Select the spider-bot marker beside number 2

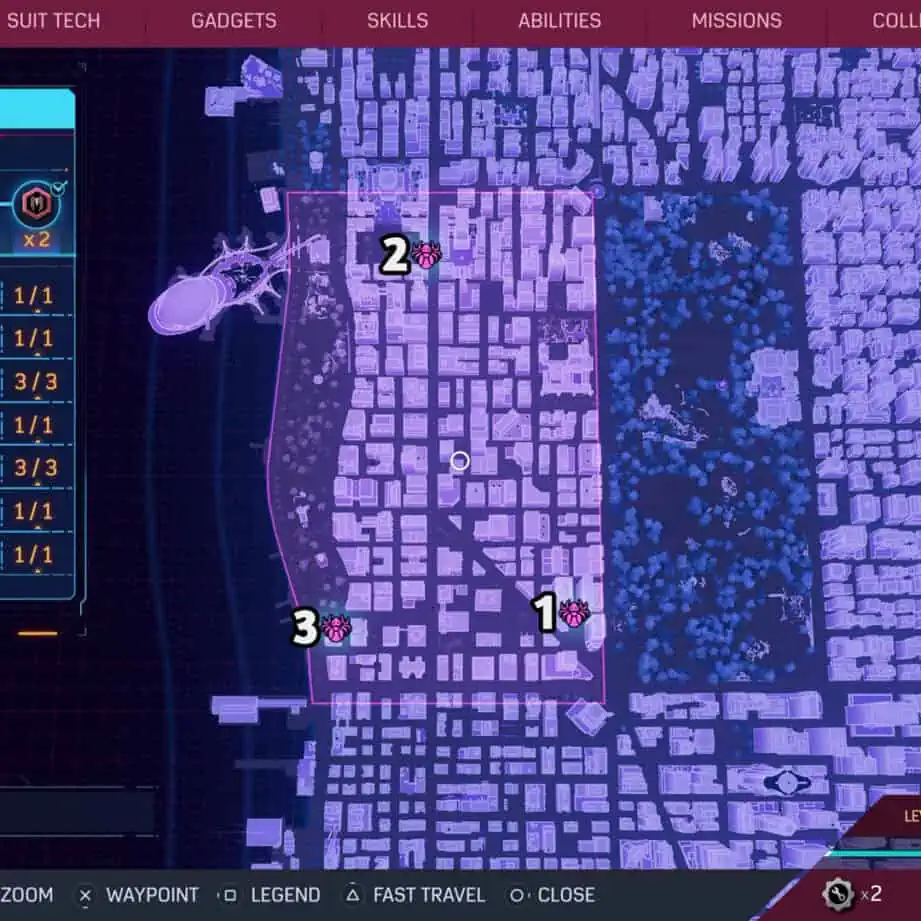click(x=426, y=255)
